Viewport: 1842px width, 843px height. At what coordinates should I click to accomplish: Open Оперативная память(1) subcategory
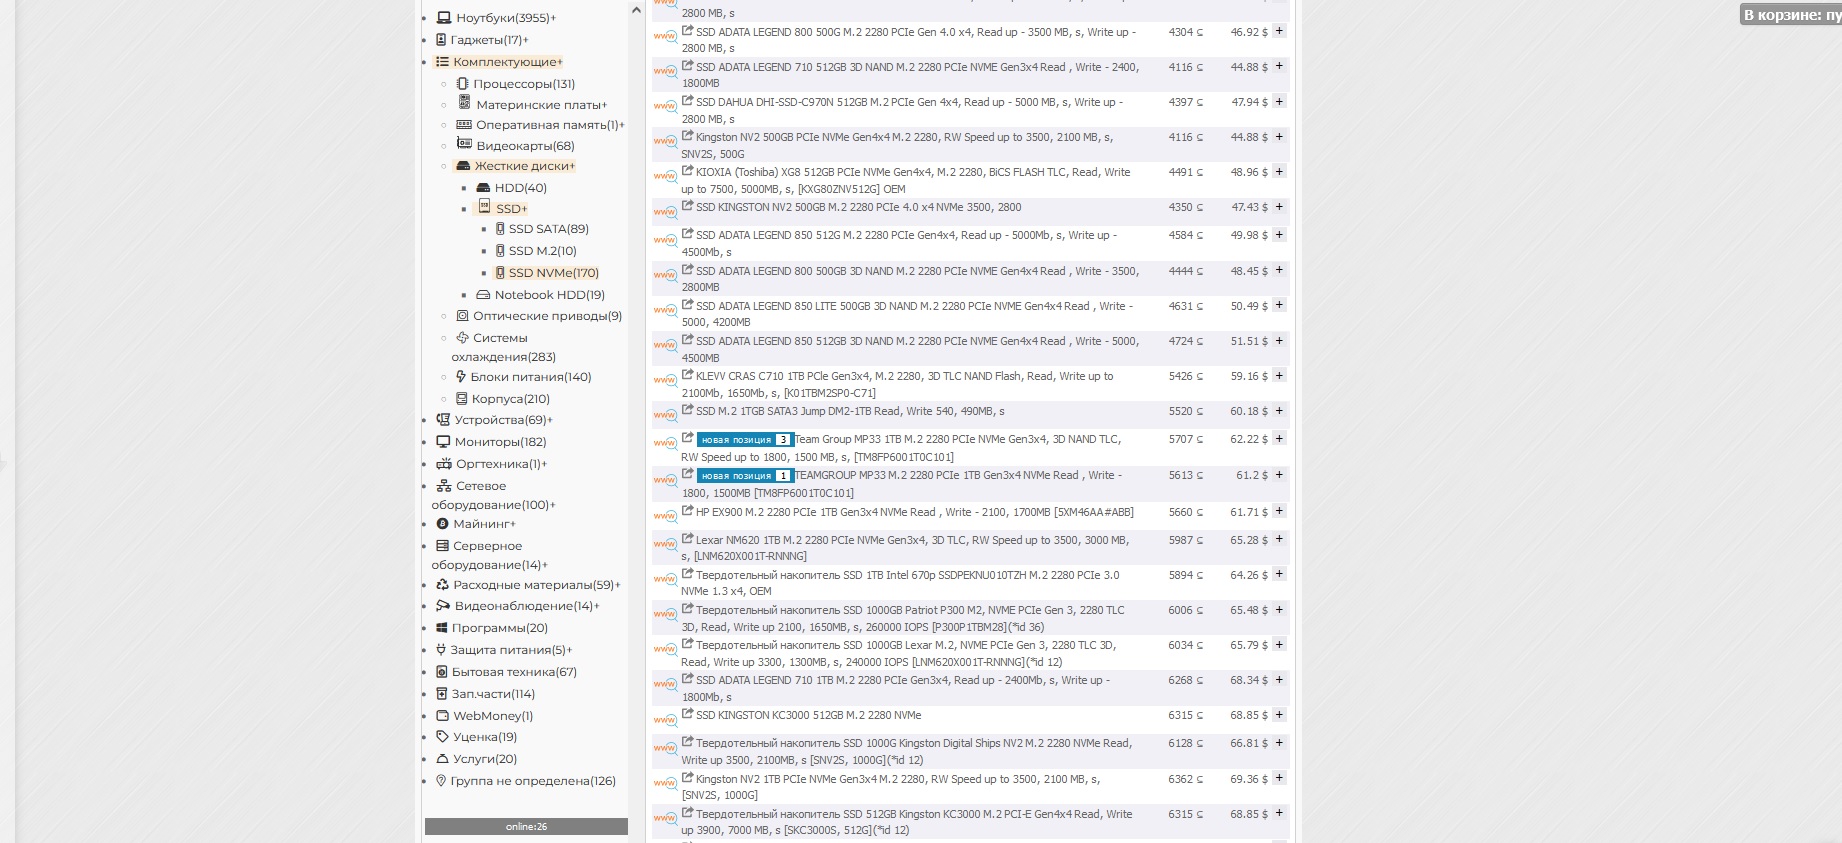[549, 125]
